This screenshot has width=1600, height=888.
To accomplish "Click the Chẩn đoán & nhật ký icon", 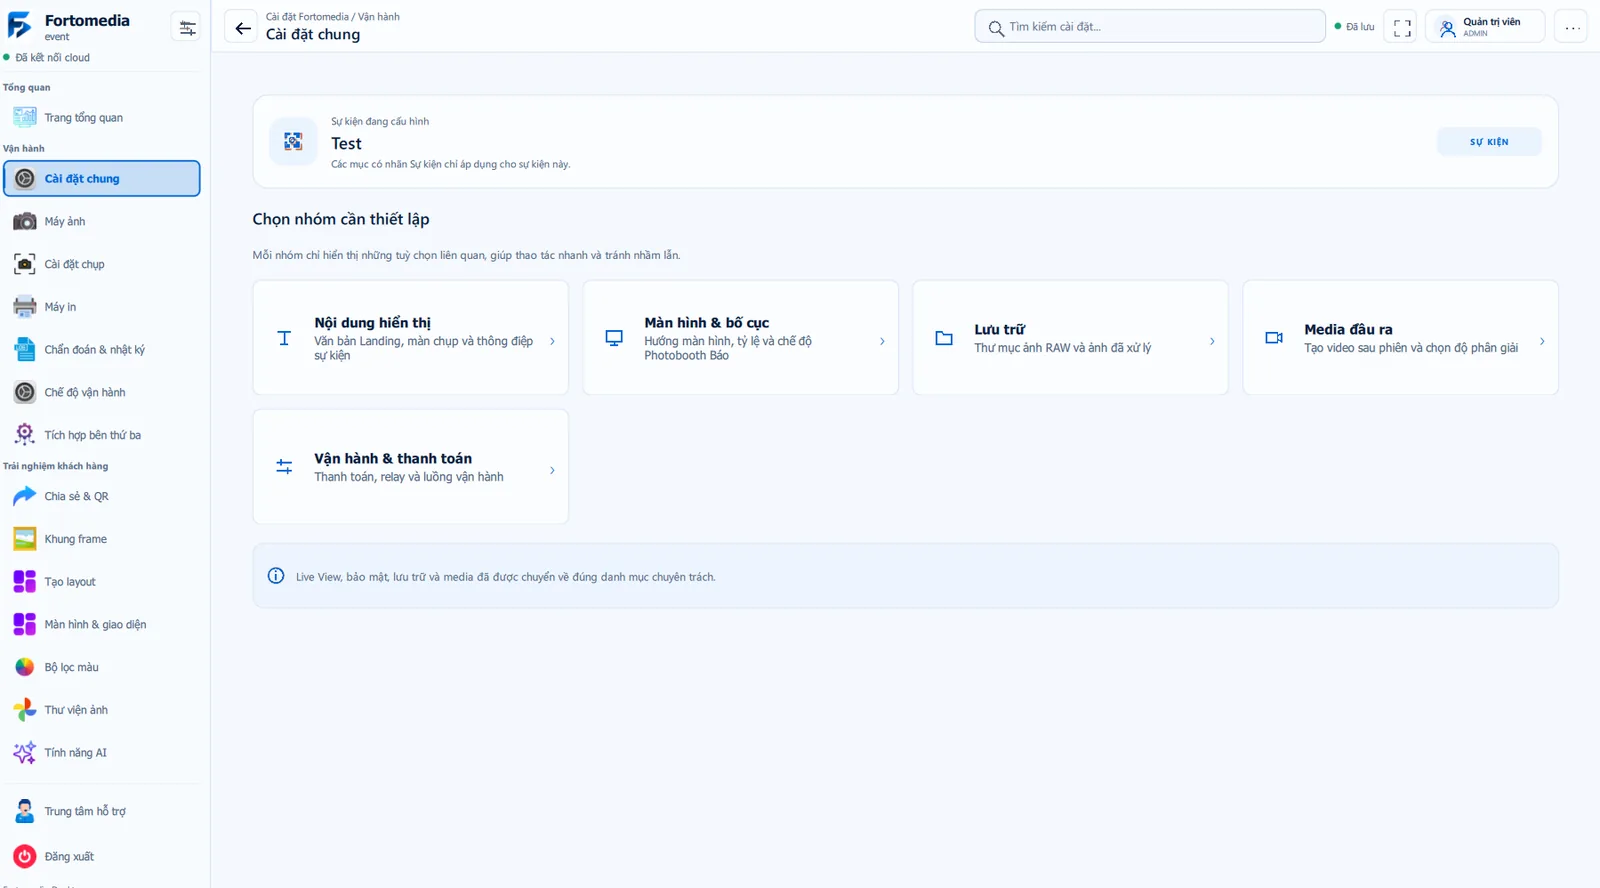I will 25,350.
